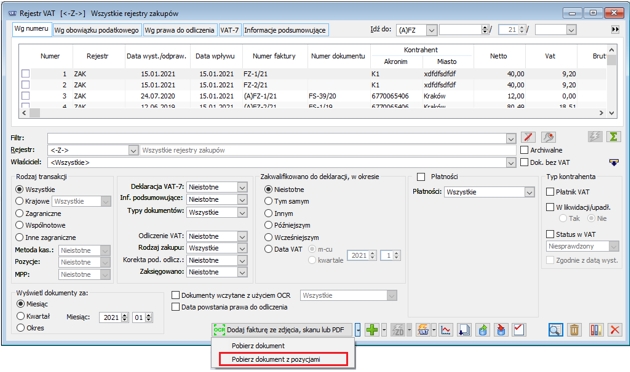The height and width of the screenshot is (372, 630).
Task: Click in the Filtr input field
Action: 277,139
